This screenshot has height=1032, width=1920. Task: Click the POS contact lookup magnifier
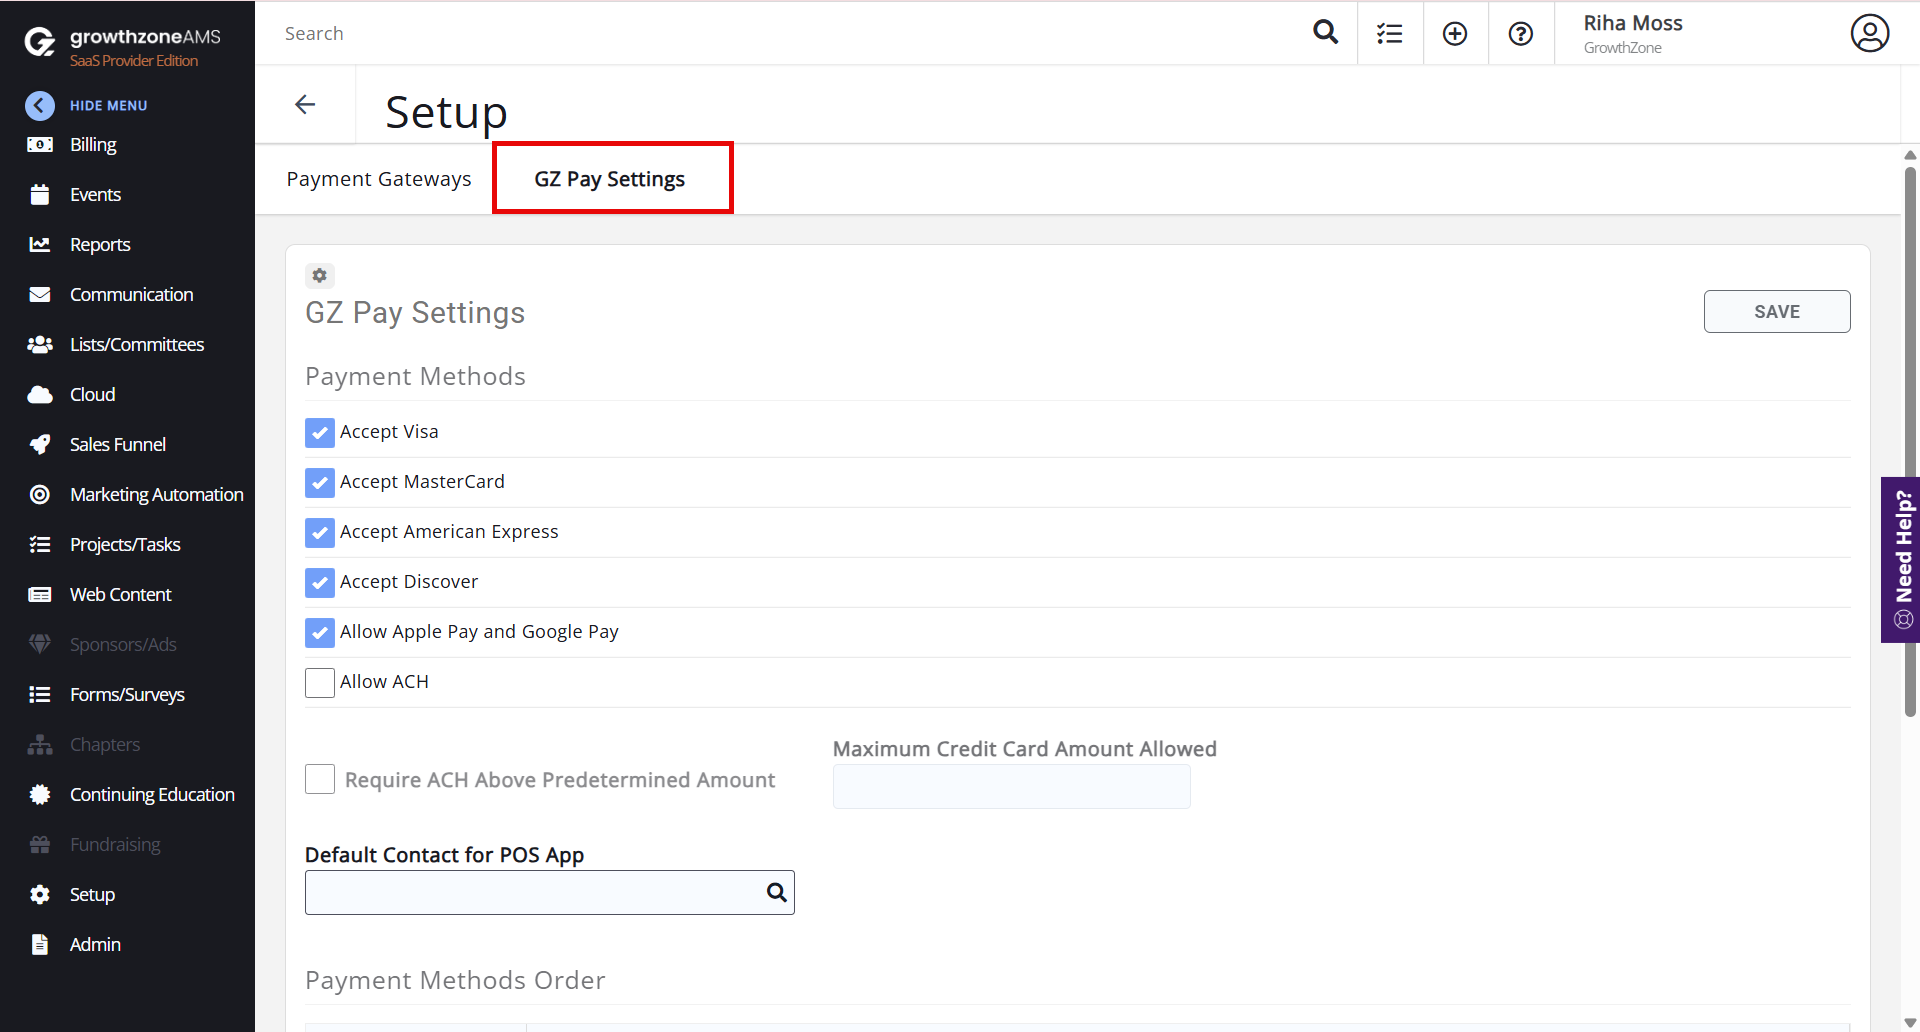pos(777,892)
